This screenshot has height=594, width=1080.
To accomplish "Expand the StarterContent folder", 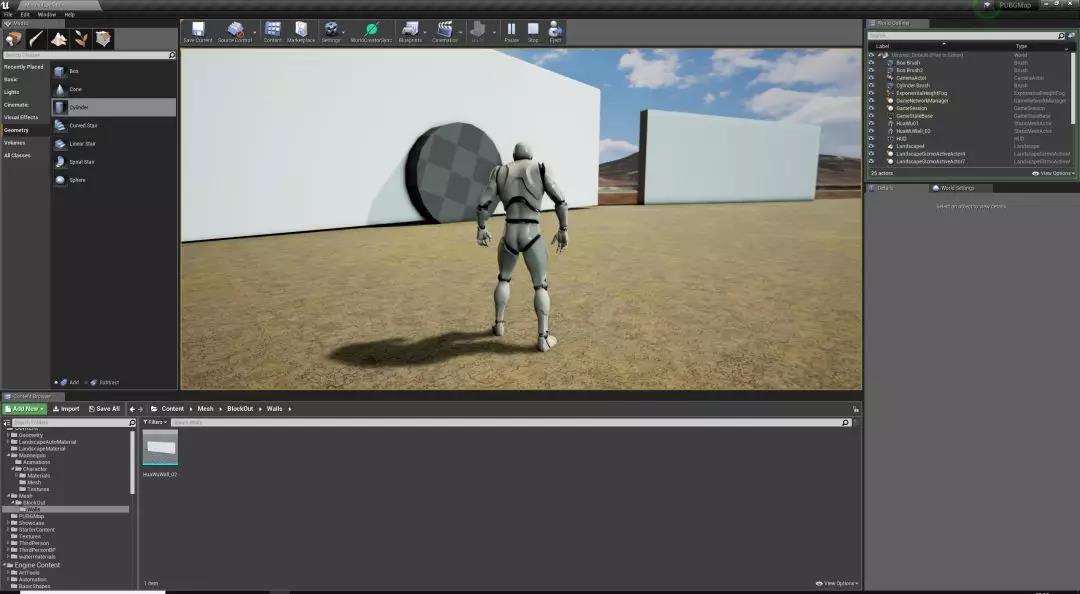I will click(x=8, y=530).
